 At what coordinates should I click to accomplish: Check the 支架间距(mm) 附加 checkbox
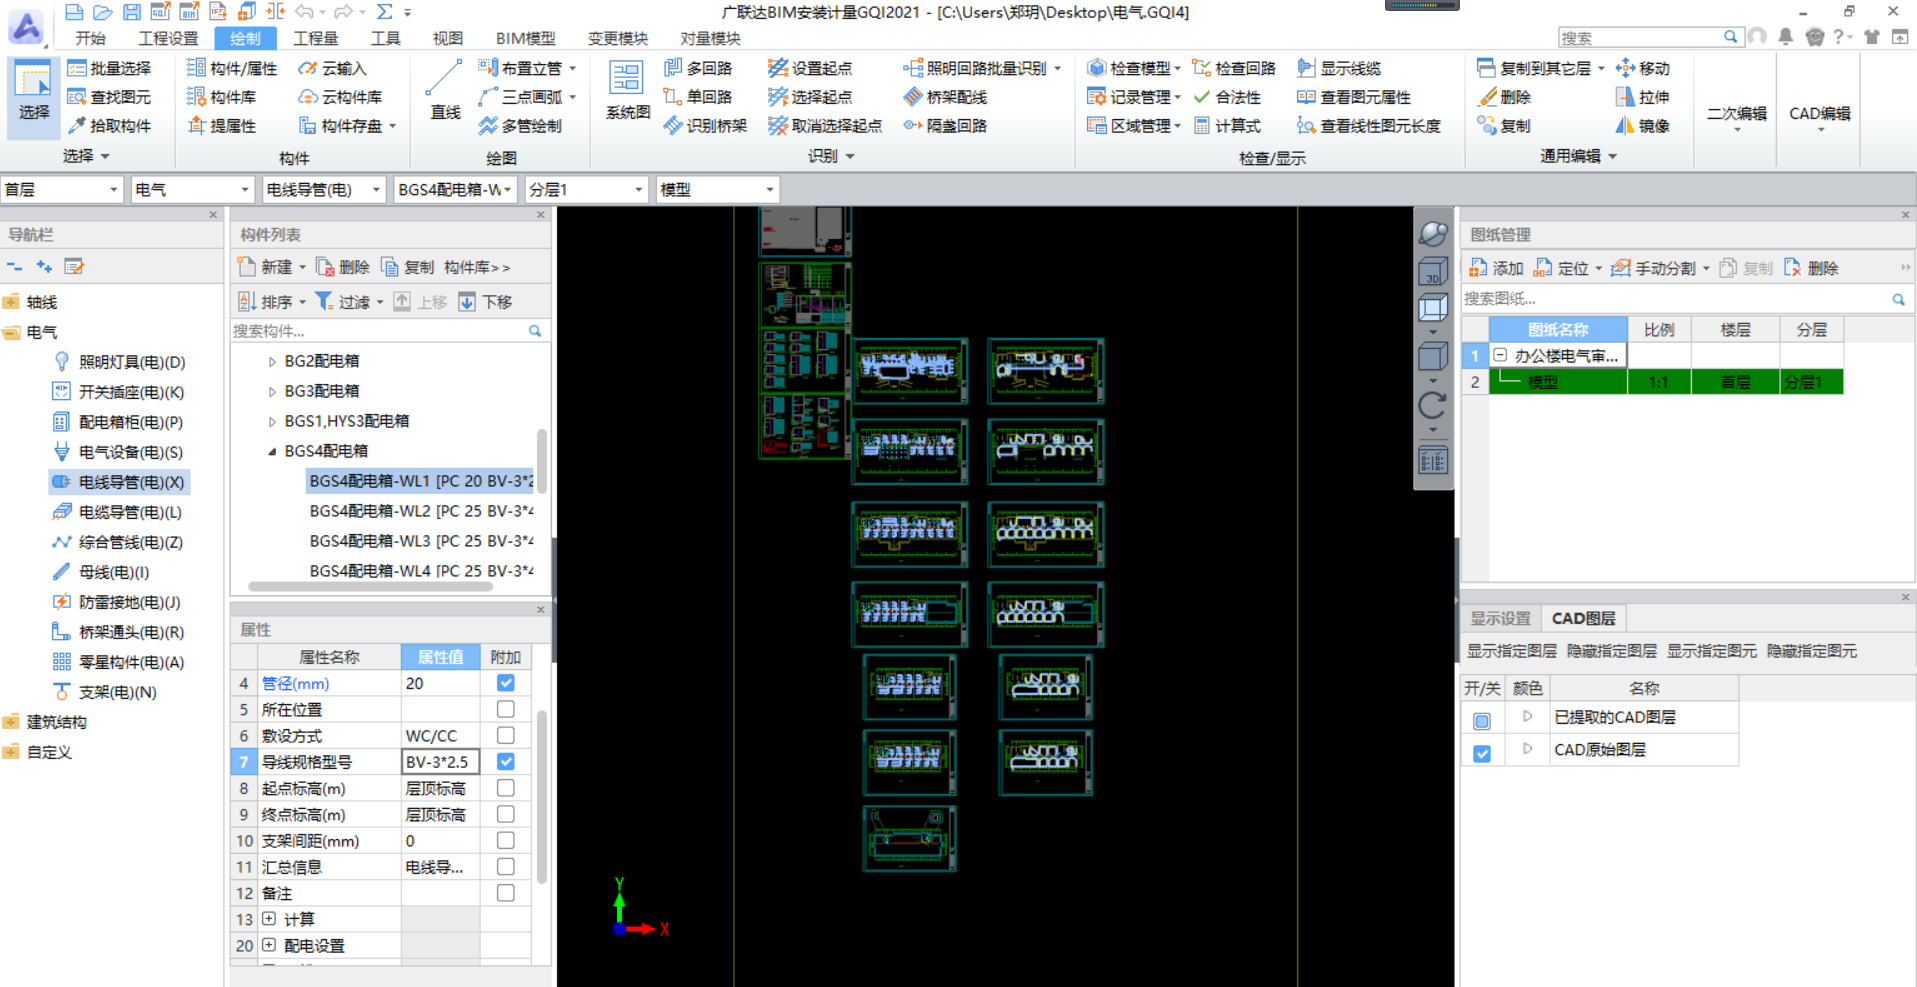pyautogui.click(x=506, y=840)
